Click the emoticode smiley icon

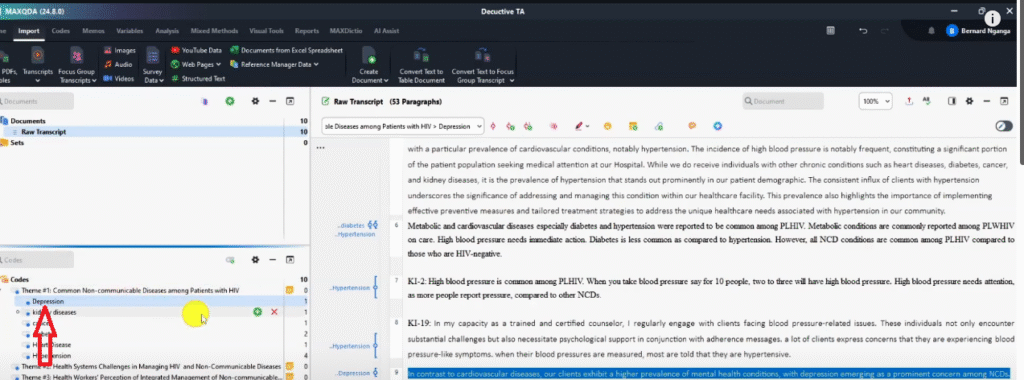607,125
